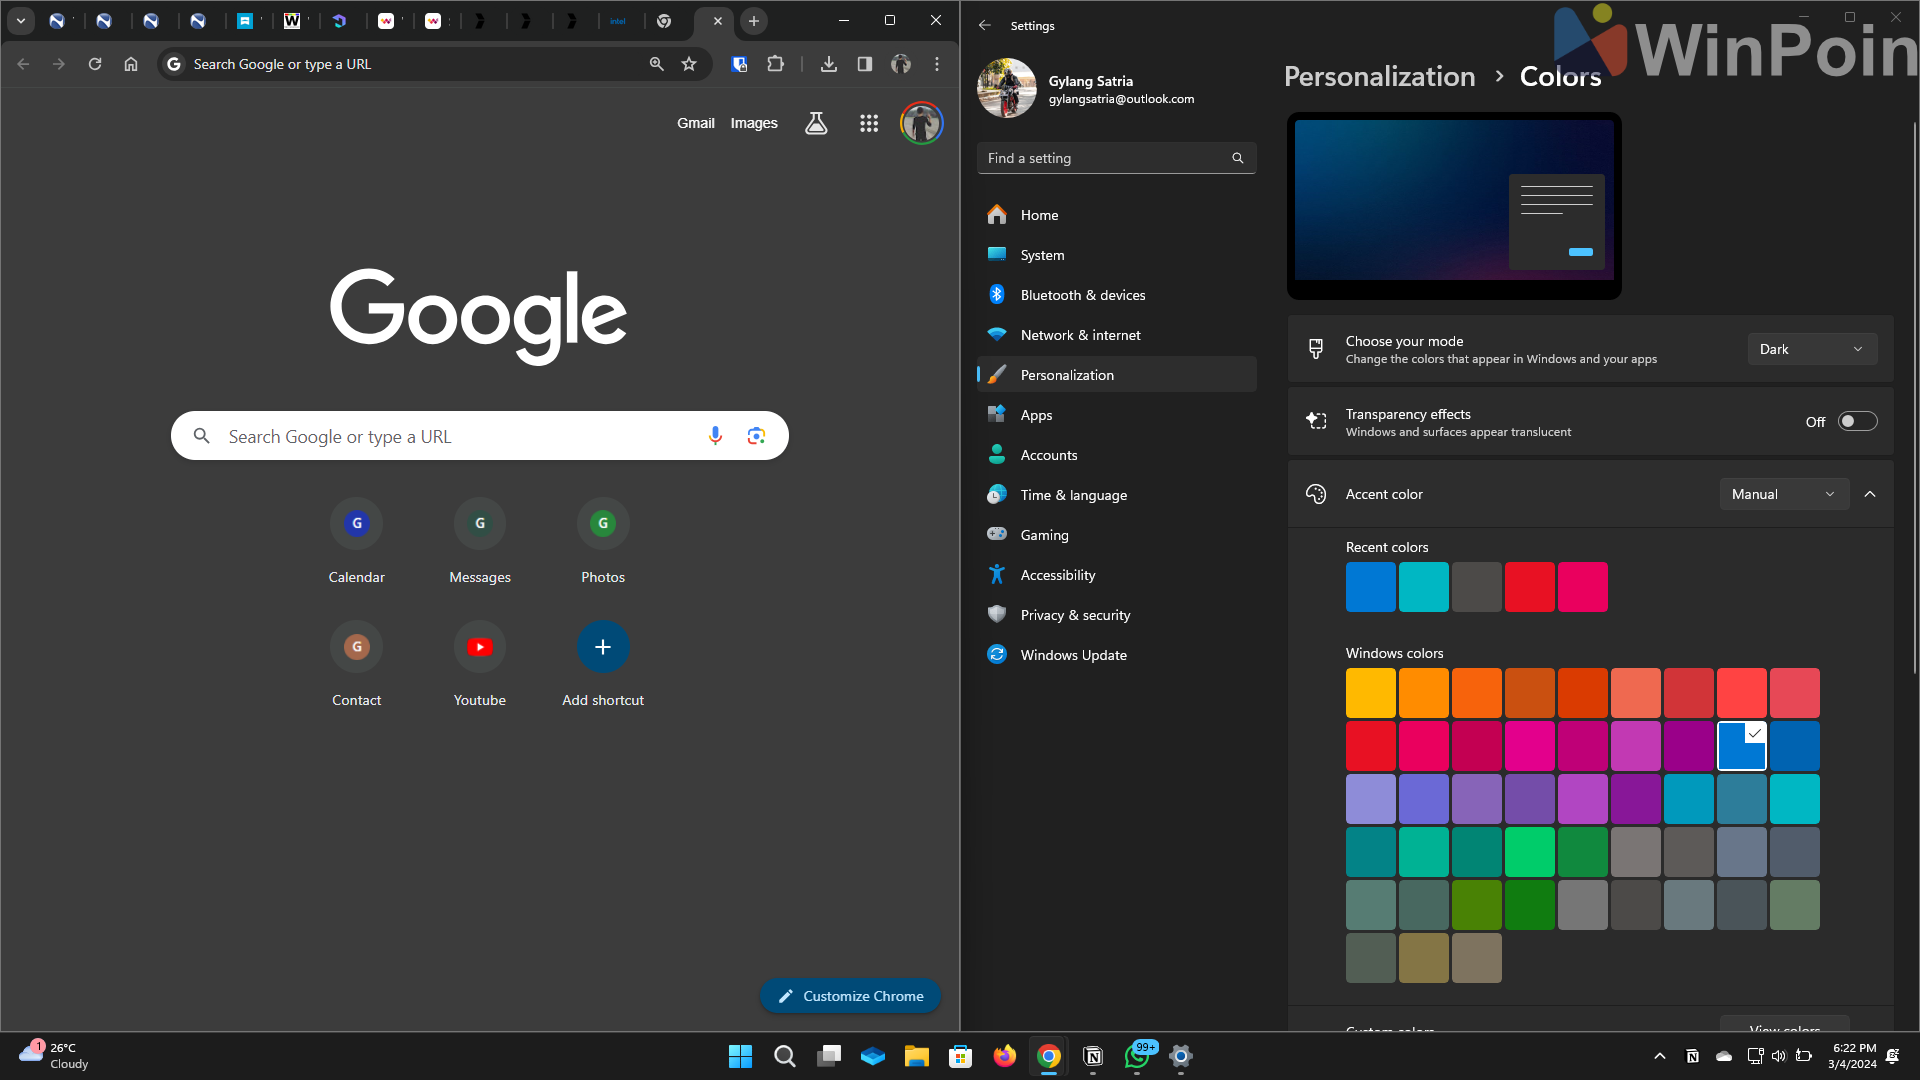1920x1080 pixels.
Task: Turn on the Transparency effects switch
Action: click(1857, 422)
